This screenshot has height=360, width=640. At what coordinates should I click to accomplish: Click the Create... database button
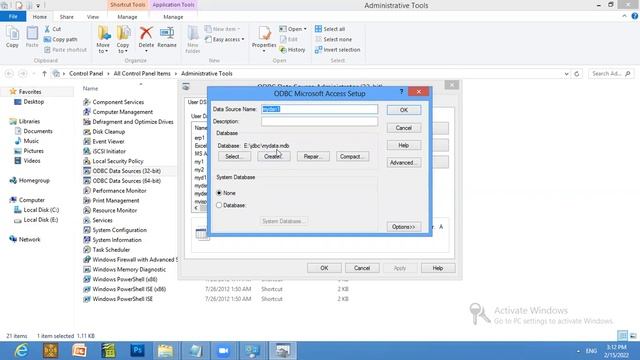273,156
